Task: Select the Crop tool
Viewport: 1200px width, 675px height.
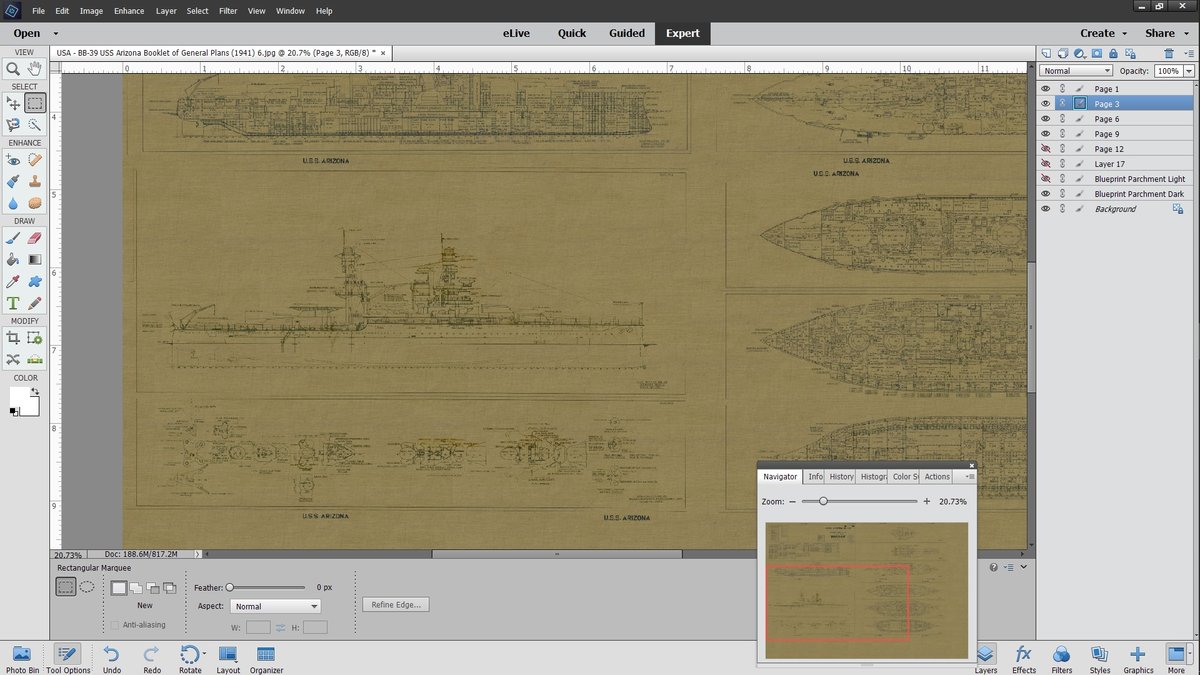Action: tap(14, 337)
